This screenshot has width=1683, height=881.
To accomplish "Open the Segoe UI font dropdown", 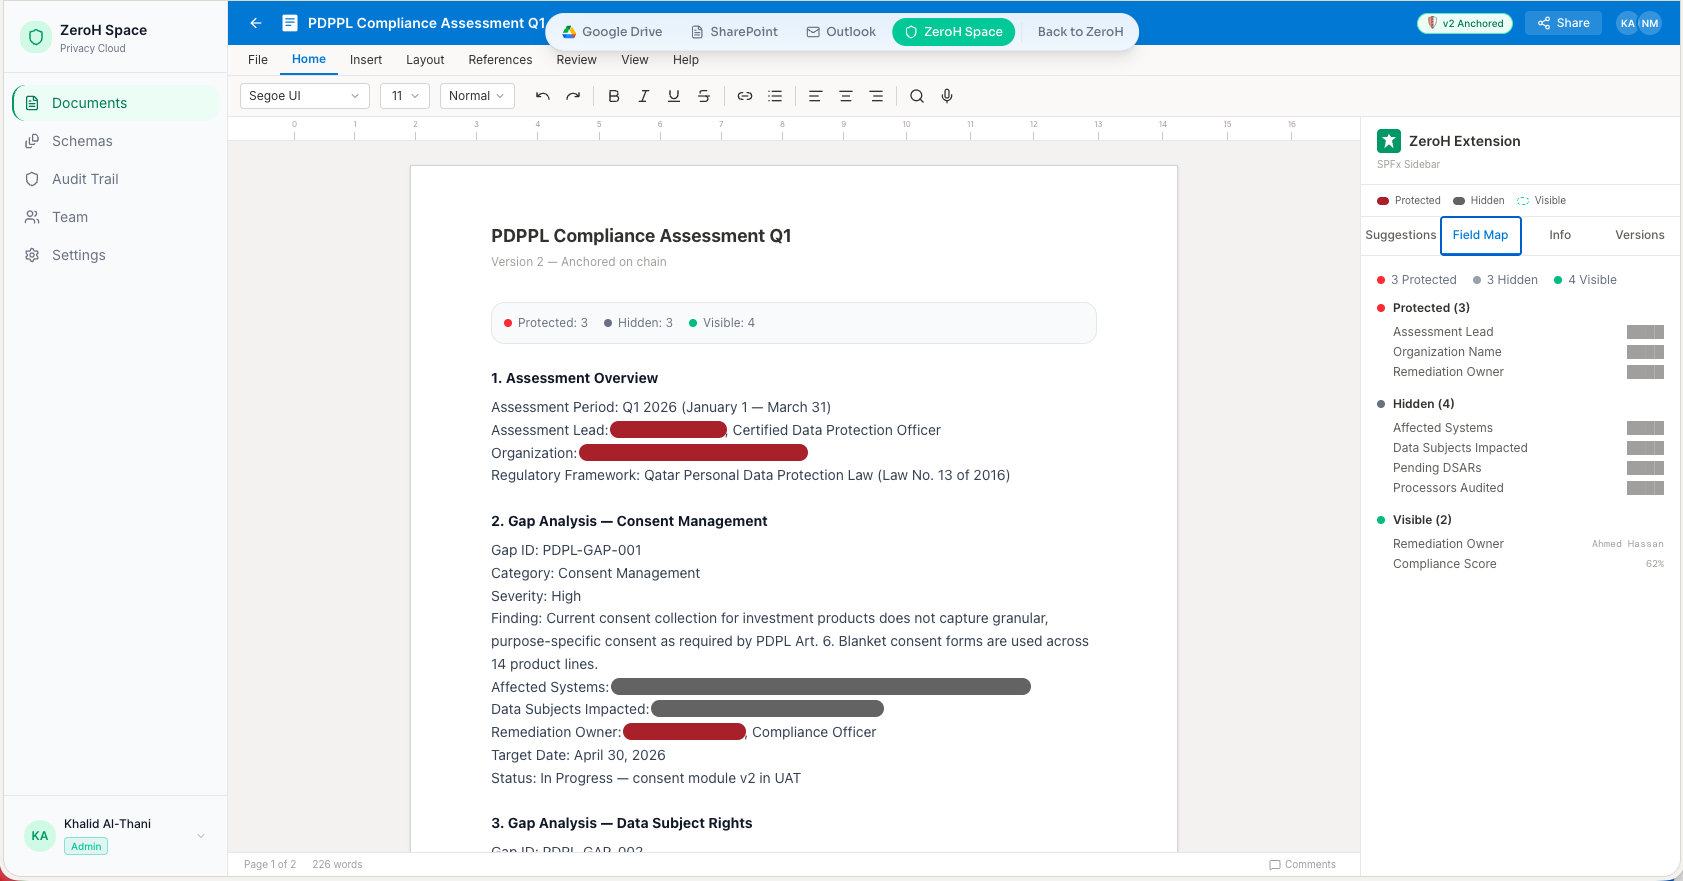I will (x=304, y=96).
